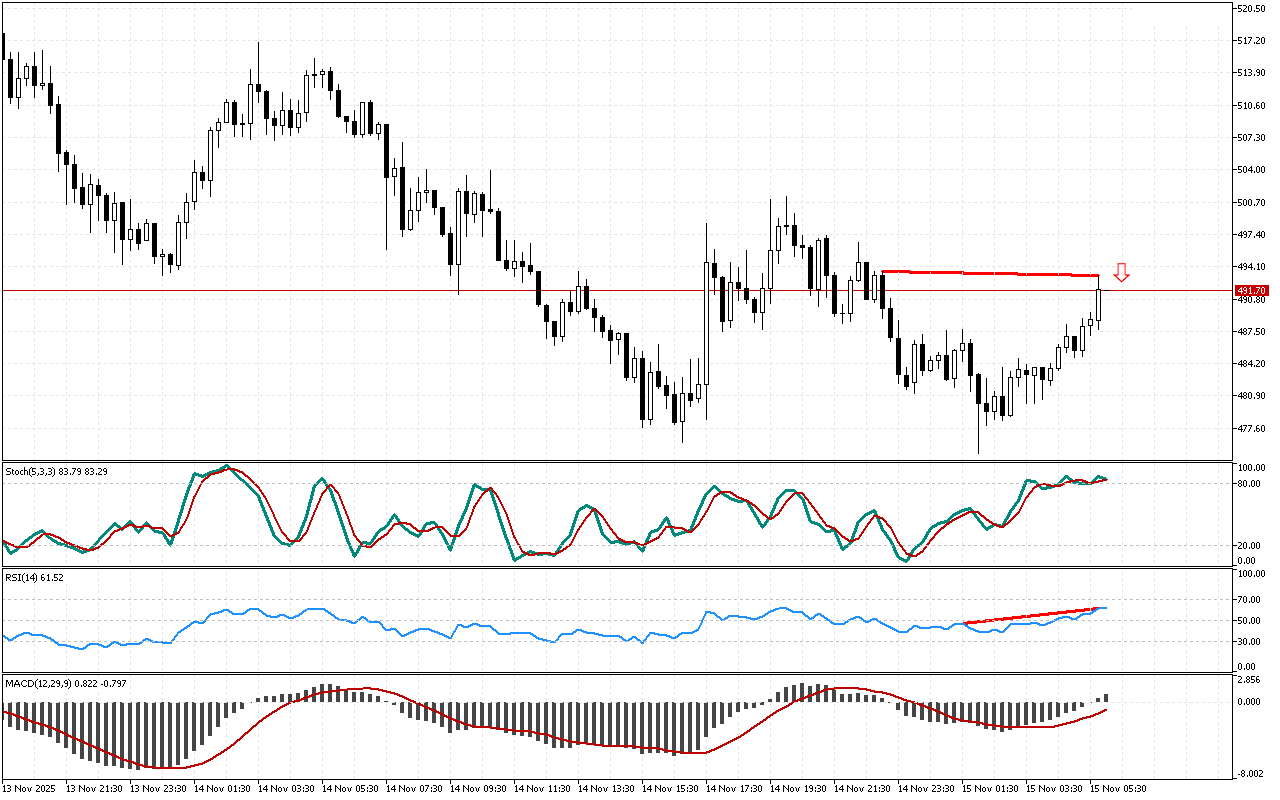
Task: Click the 80.00 level on Stochastic scale
Action: pos(1248,484)
